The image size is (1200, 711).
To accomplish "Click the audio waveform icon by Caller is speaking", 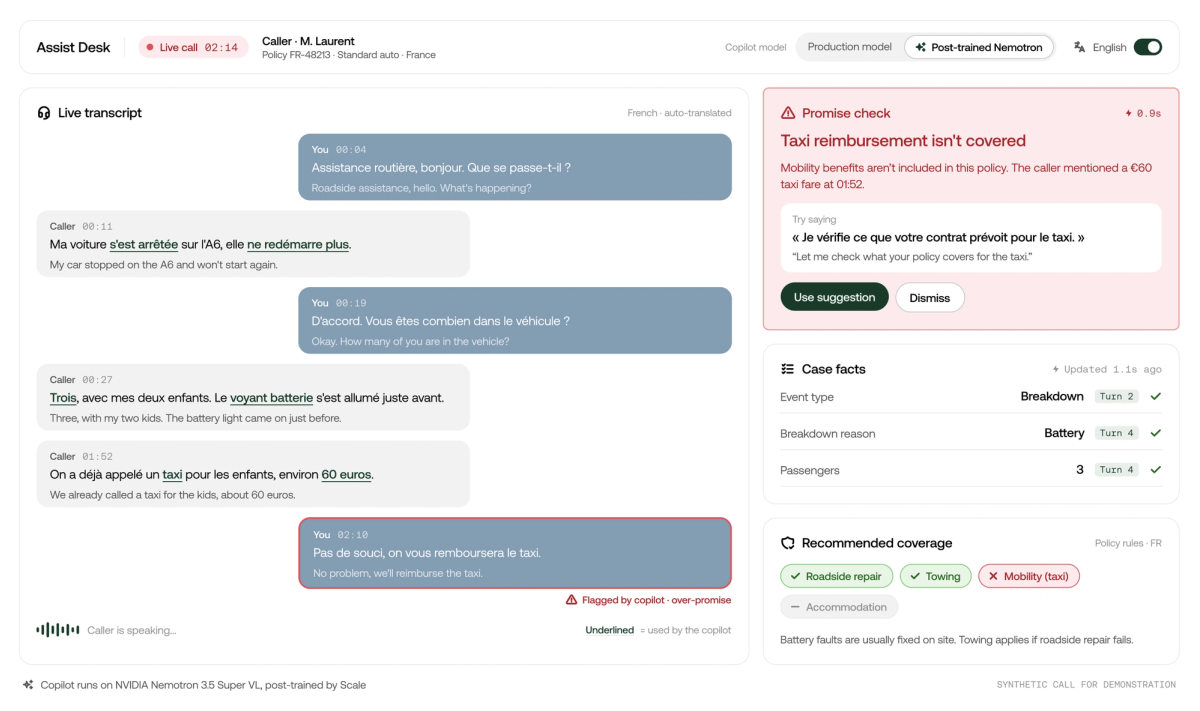I will tap(58, 630).
